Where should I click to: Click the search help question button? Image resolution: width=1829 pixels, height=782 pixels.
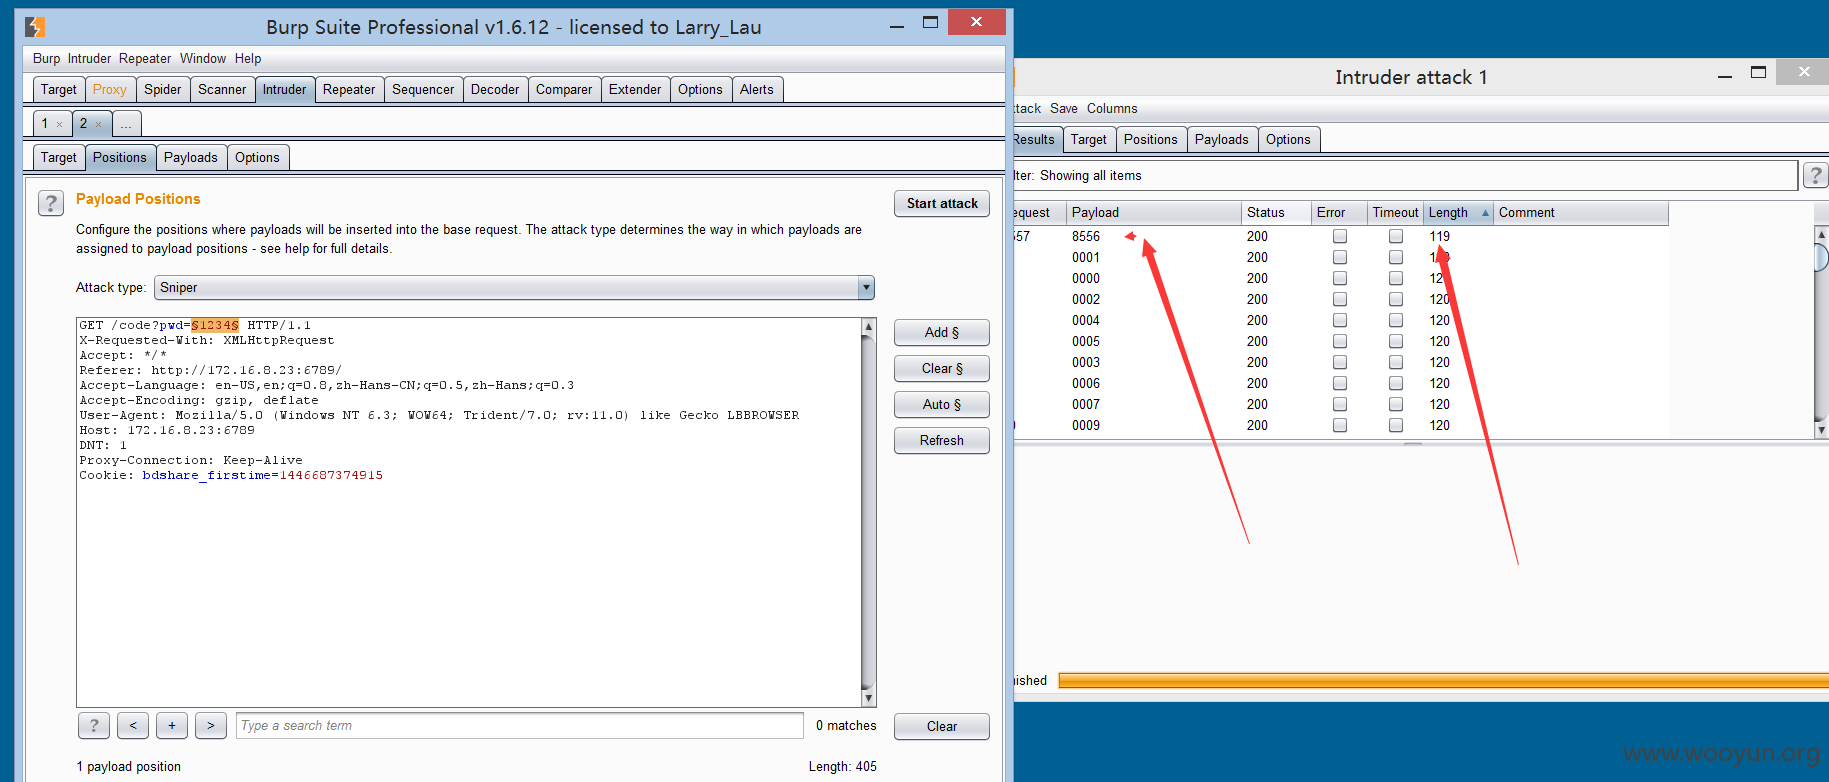point(94,726)
